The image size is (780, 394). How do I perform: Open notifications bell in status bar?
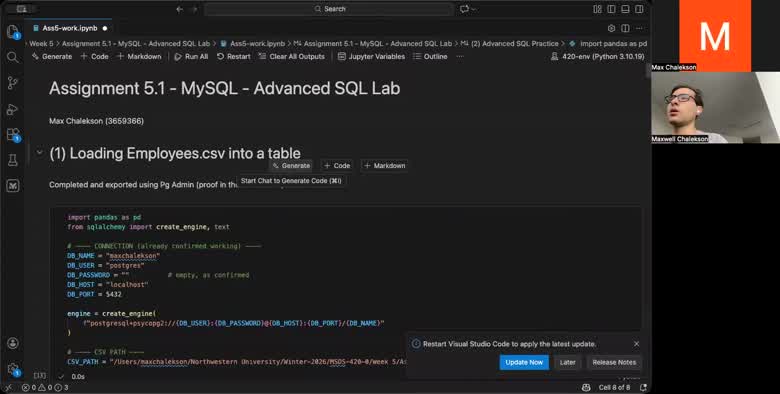(643, 388)
